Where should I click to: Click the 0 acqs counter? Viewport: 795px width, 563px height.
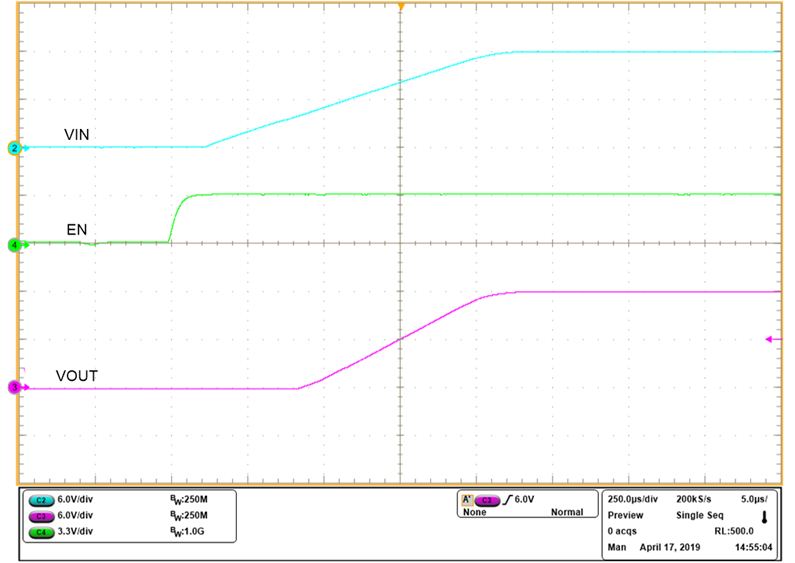(x=622, y=532)
